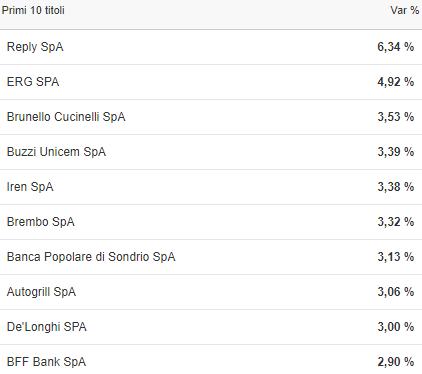Click the 3,38 % Iren variation

coord(396,187)
